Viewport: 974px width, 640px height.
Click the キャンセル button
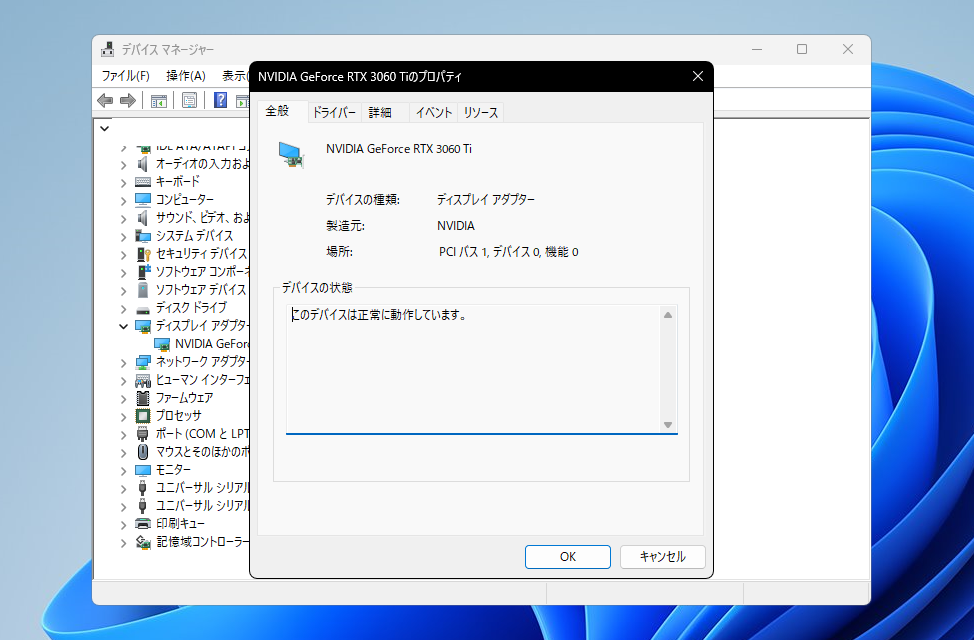pos(663,557)
